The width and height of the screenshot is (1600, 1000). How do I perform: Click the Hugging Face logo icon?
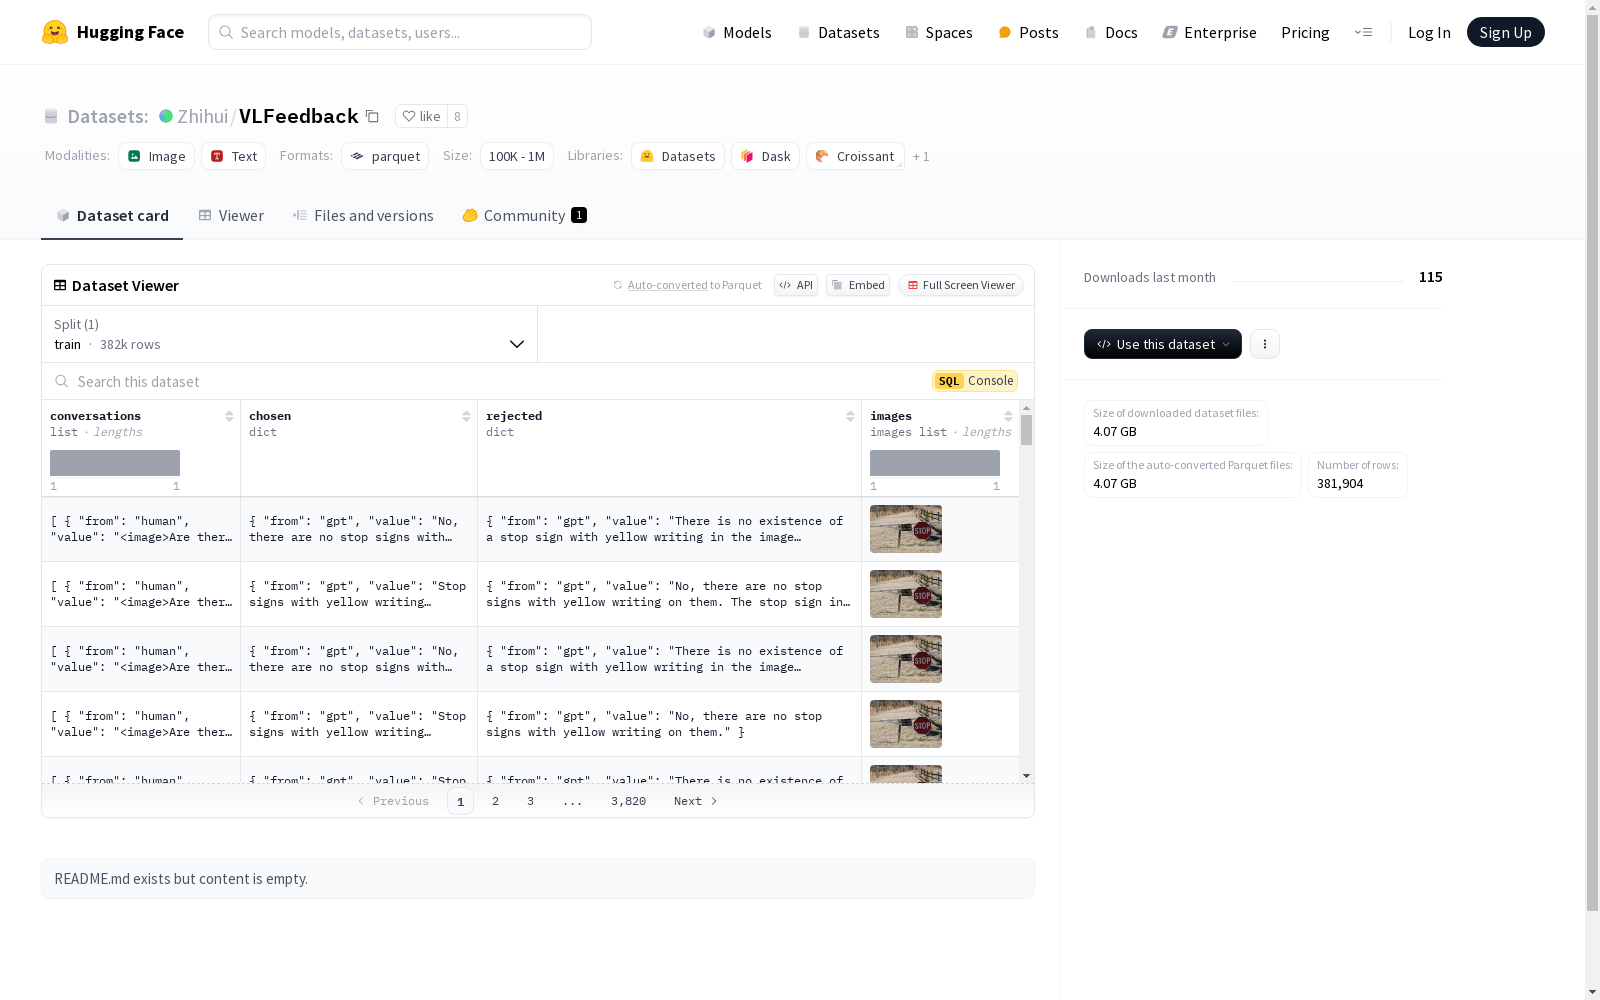click(x=55, y=32)
